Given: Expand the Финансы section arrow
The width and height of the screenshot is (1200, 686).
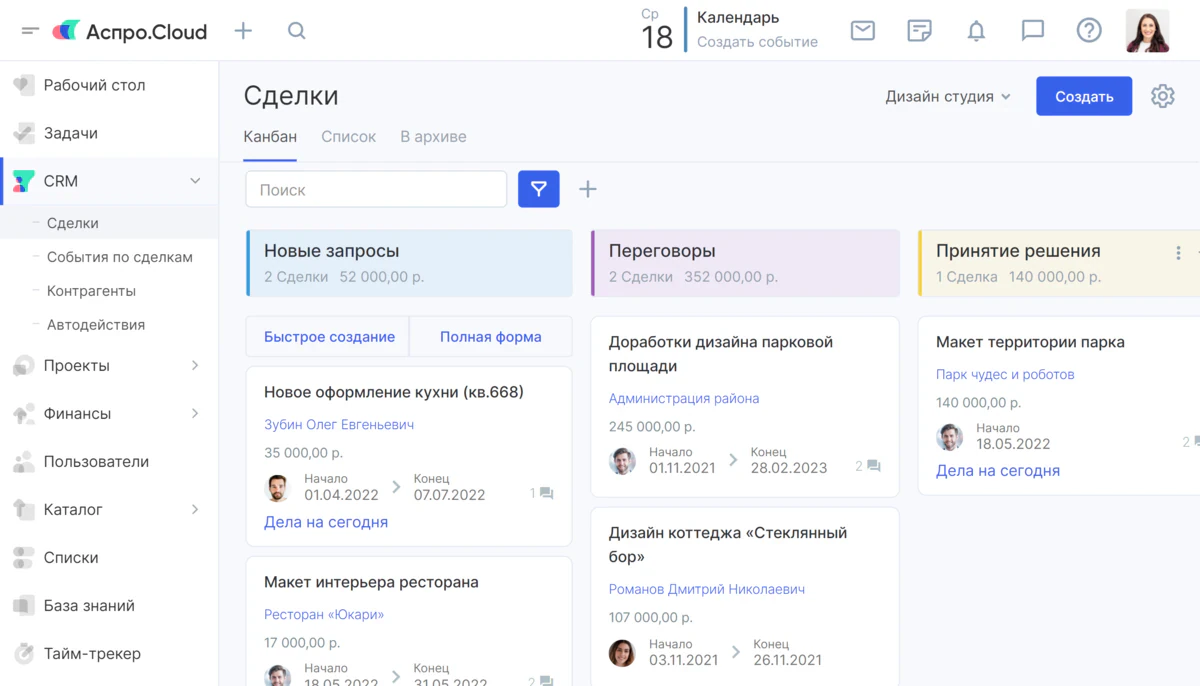Looking at the screenshot, I should click(x=195, y=414).
